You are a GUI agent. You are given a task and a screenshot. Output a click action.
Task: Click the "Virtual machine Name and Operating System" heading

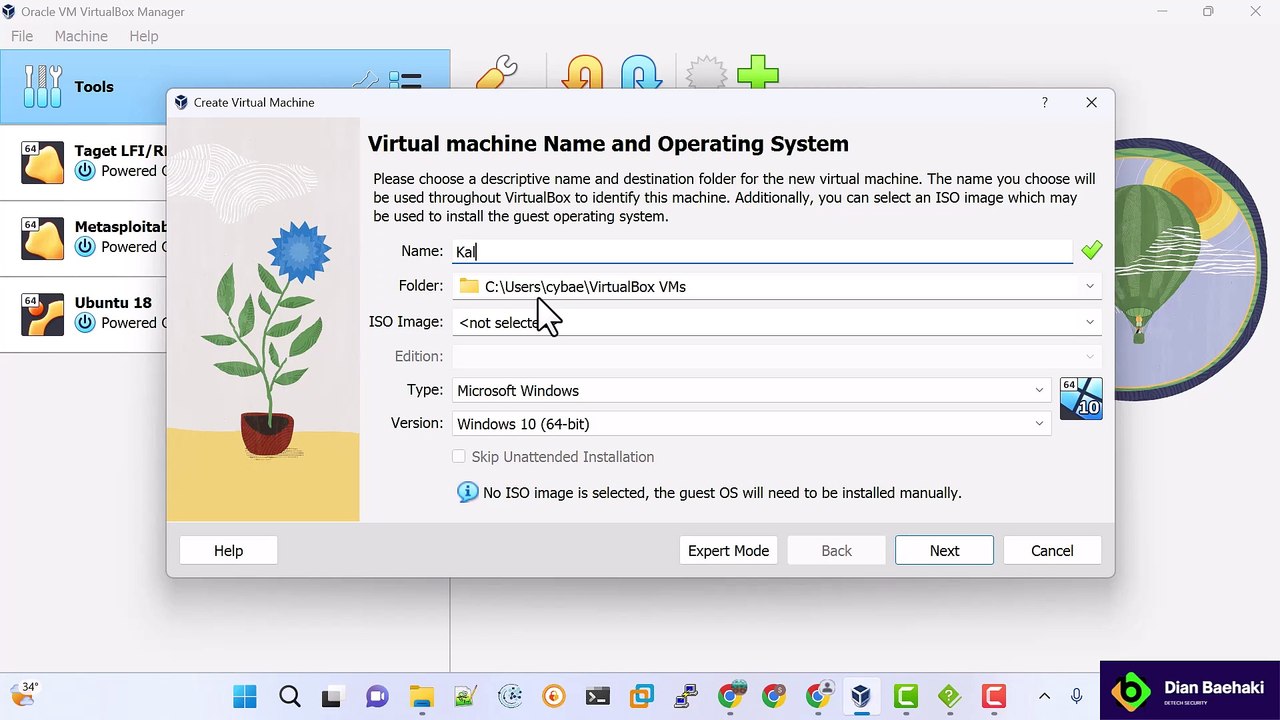pyautogui.click(x=608, y=144)
